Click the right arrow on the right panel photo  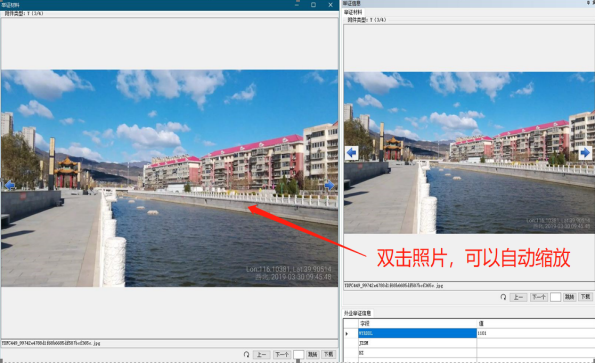coord(585,153)
